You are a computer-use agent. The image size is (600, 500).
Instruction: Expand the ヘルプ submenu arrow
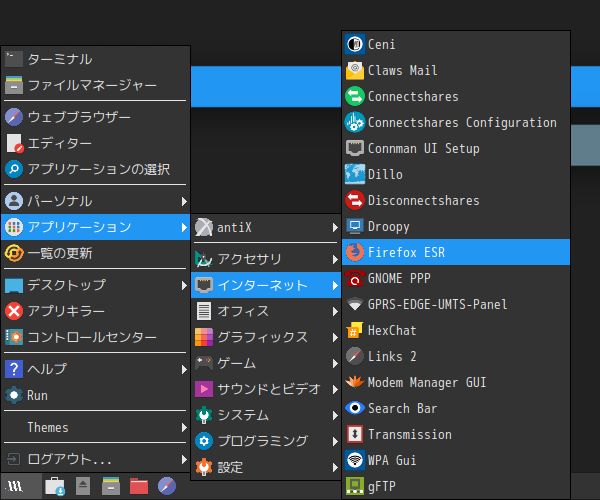point(184,370)
